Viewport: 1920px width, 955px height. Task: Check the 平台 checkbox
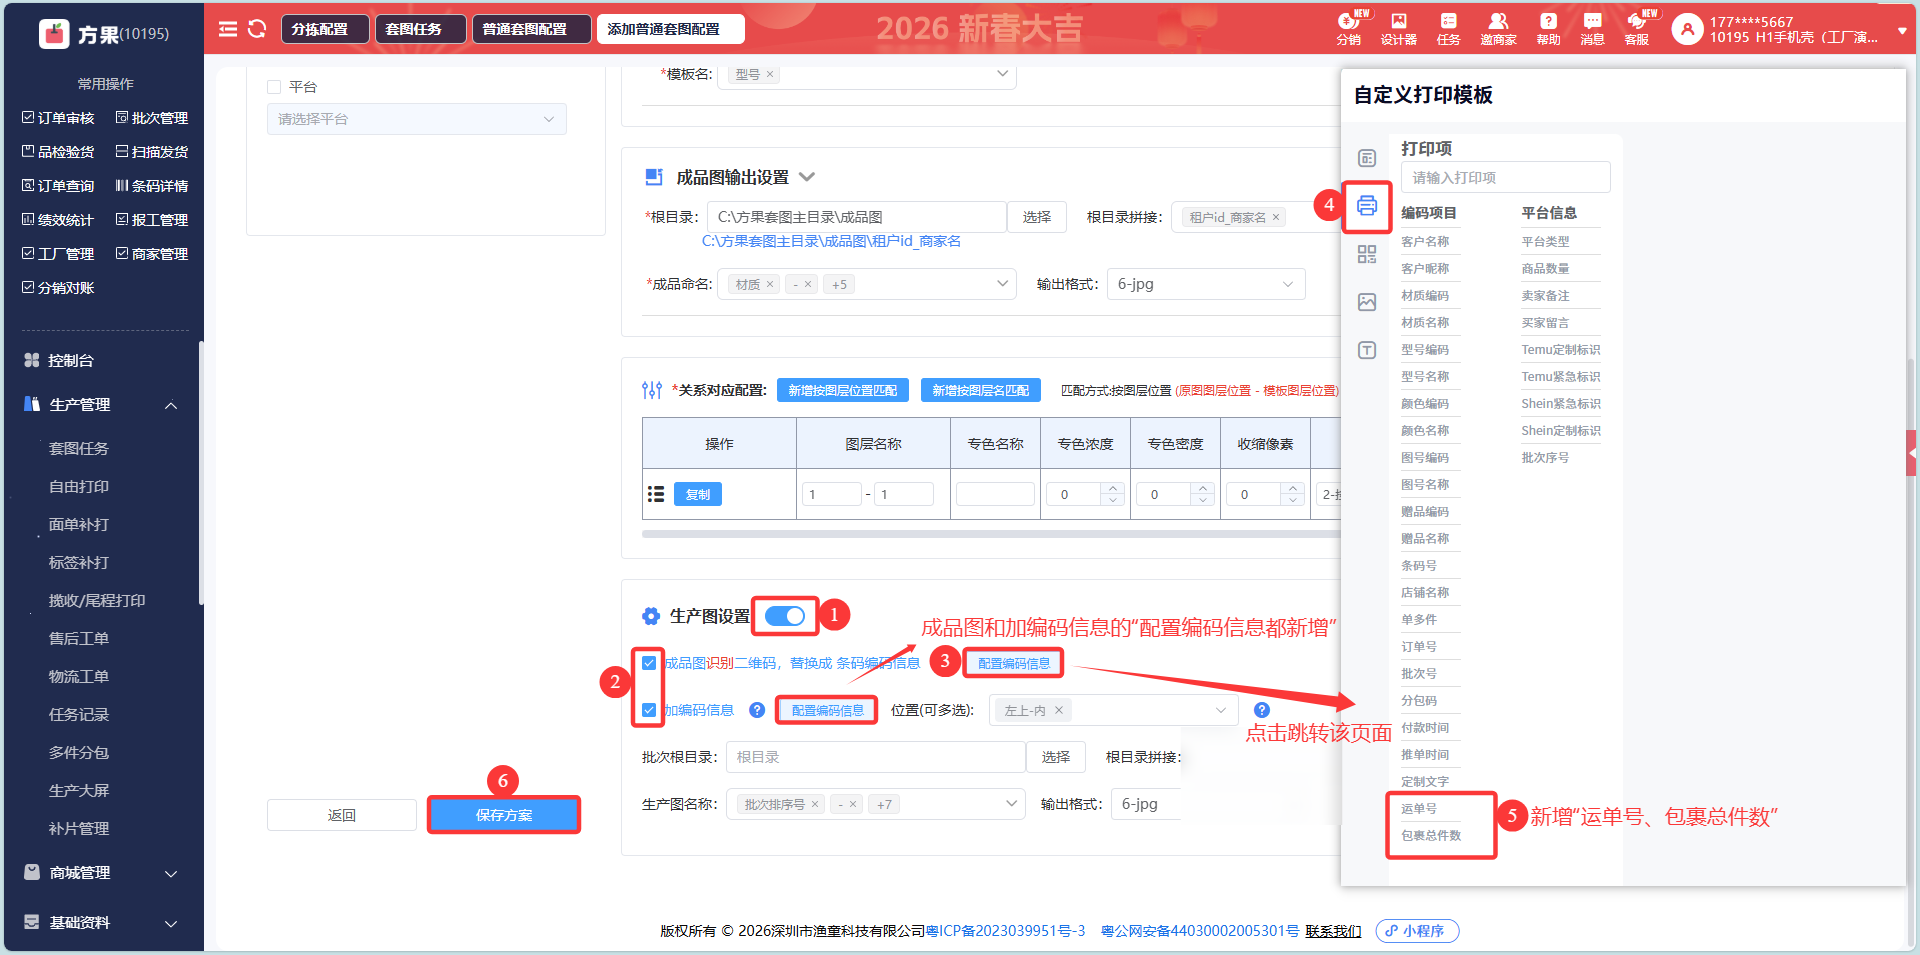274,87
